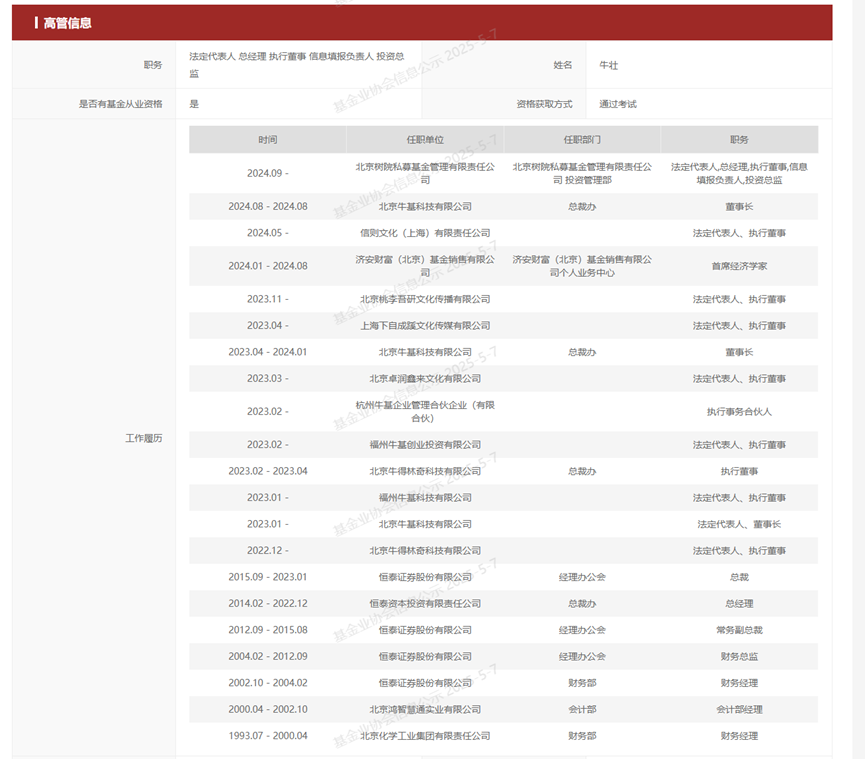Click the 高管信息 section header
The image size is (865, 759).
(x=68, y=23)
